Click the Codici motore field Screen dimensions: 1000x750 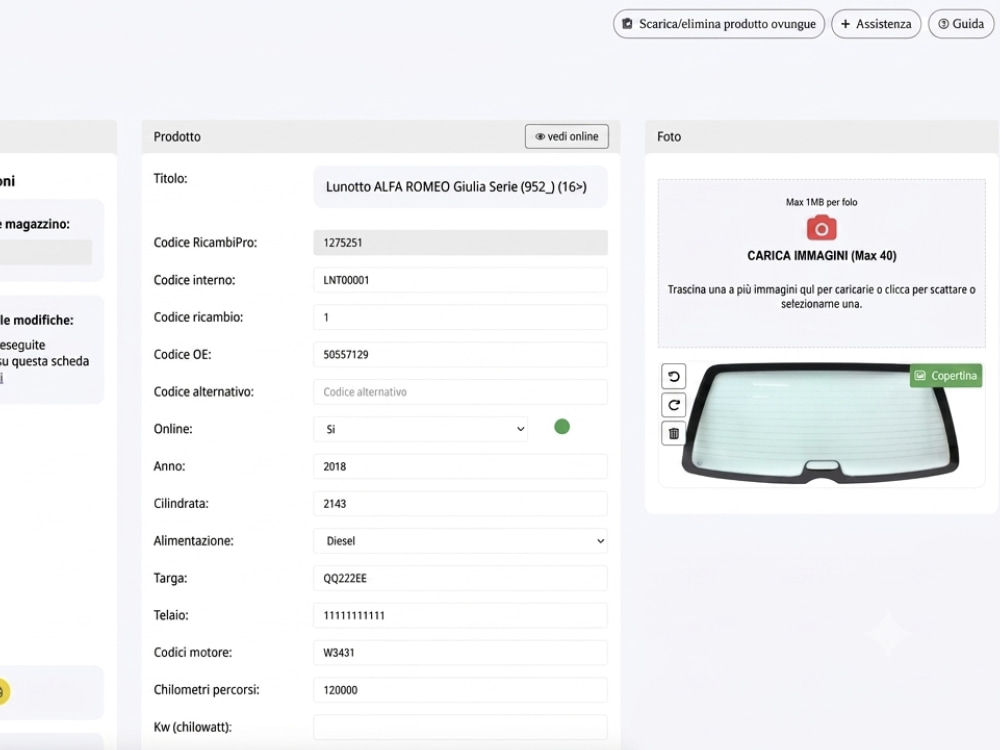point(460,652)
